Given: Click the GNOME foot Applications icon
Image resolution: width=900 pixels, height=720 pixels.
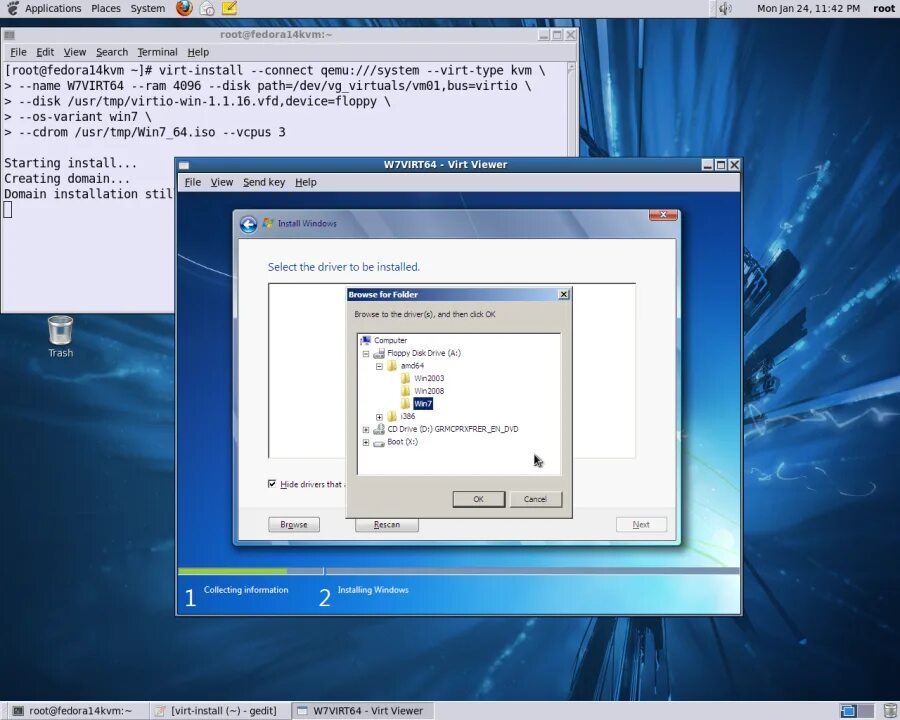Looking at the screenshot, I should point(12,8).
